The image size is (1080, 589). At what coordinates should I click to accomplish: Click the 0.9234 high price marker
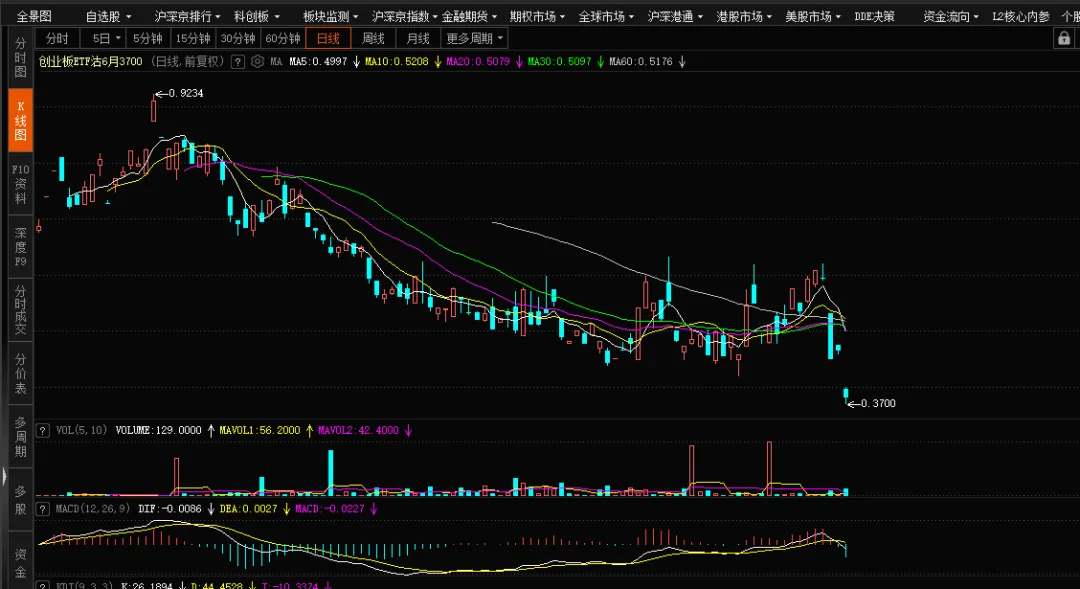click(186, 94)
